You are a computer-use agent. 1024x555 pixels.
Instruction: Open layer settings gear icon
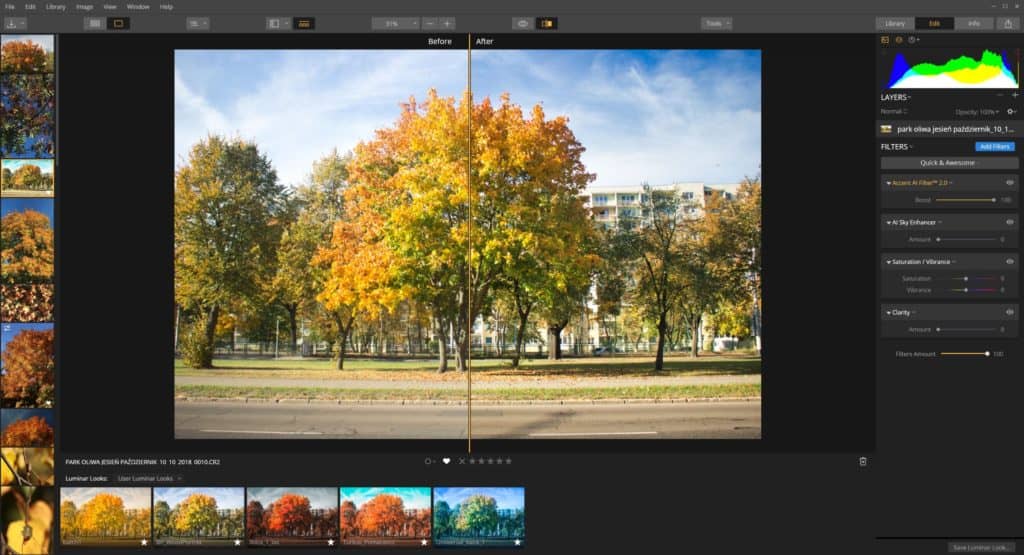point(1011,112)
